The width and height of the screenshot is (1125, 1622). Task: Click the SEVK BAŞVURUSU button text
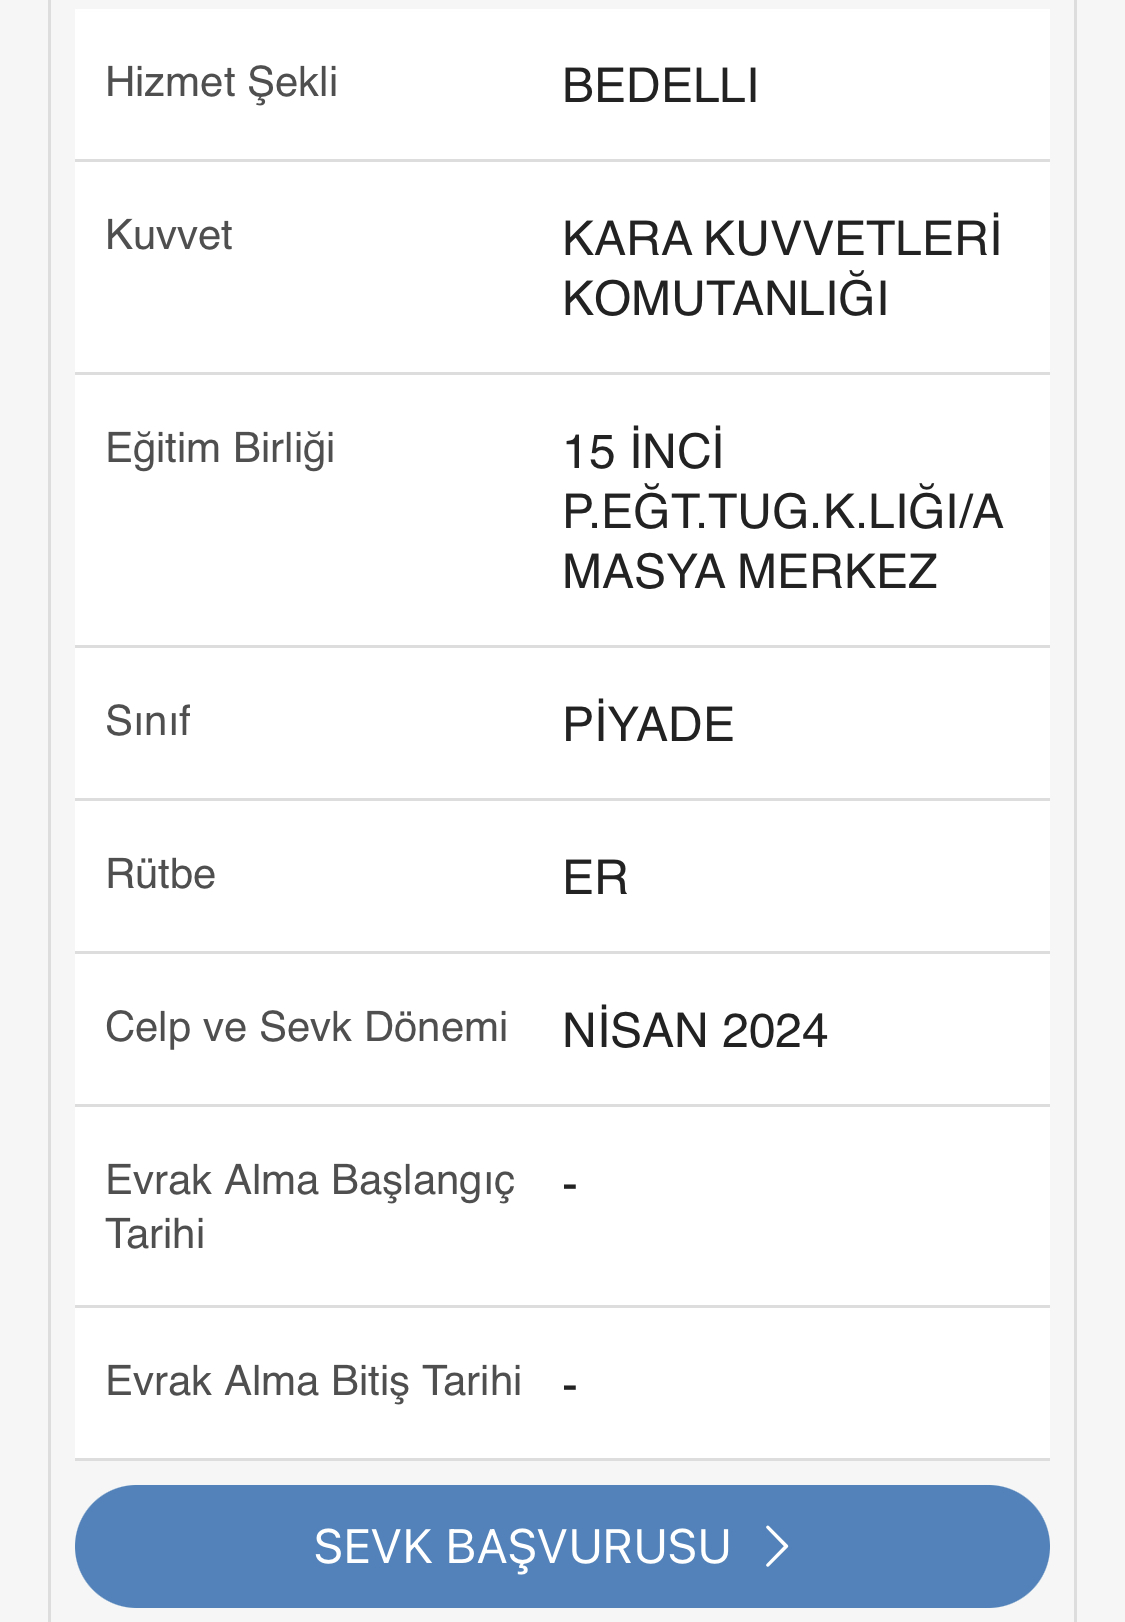(522, 1547)
